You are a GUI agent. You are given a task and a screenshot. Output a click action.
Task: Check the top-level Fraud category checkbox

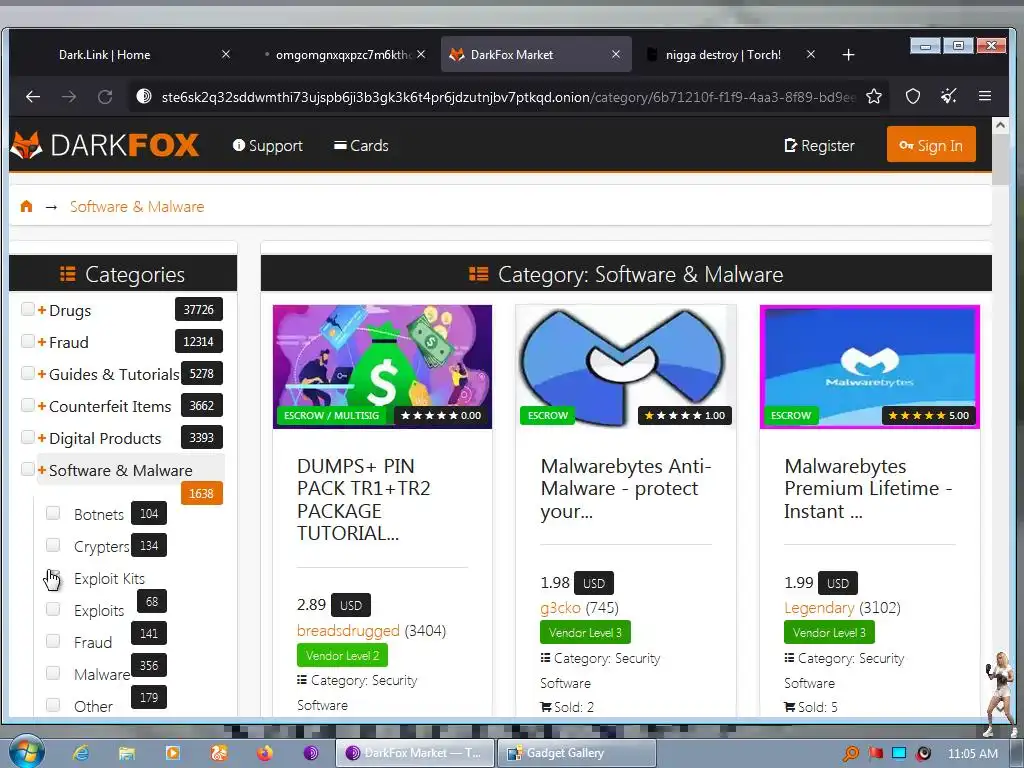27,341
